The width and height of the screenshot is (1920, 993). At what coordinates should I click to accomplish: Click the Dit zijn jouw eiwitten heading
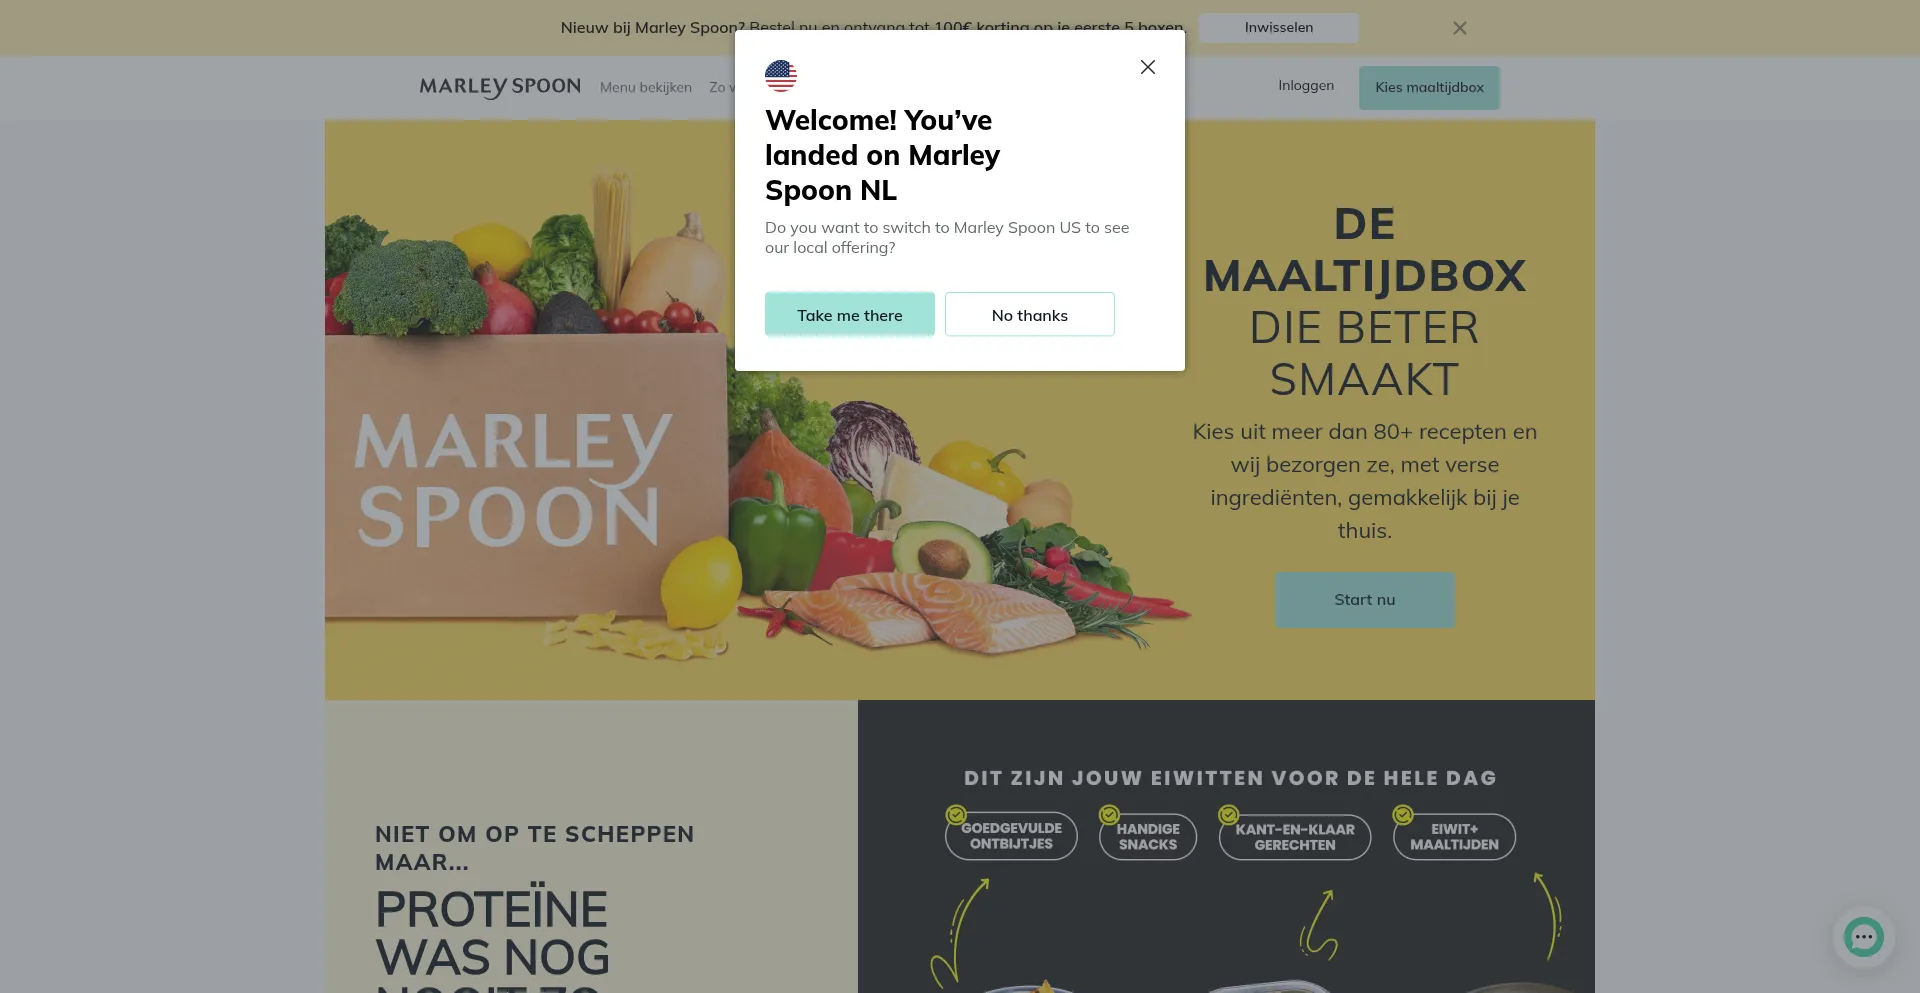1230,778
